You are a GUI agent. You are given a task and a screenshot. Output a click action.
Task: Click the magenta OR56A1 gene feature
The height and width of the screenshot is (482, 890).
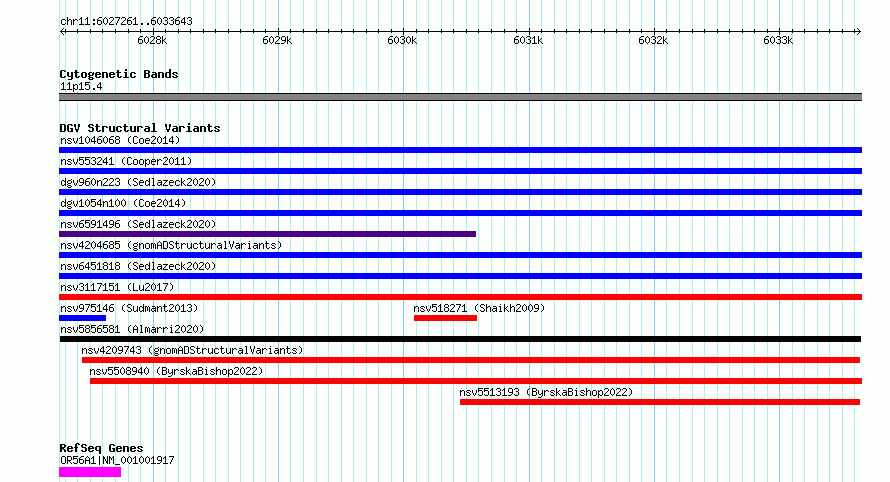[x=90, y=472]
